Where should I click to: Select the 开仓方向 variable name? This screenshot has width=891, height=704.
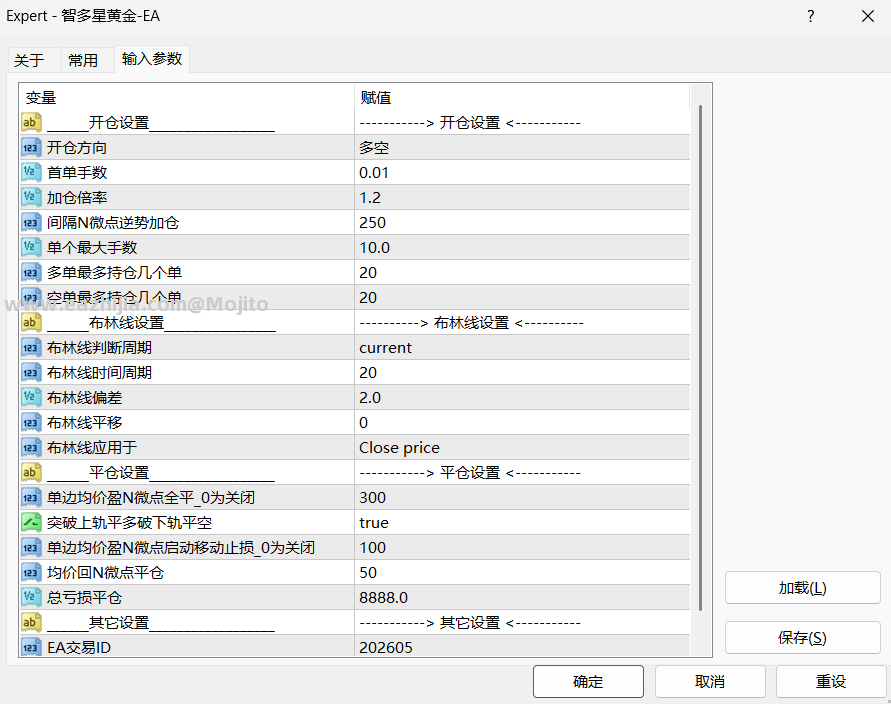point(77,148)
